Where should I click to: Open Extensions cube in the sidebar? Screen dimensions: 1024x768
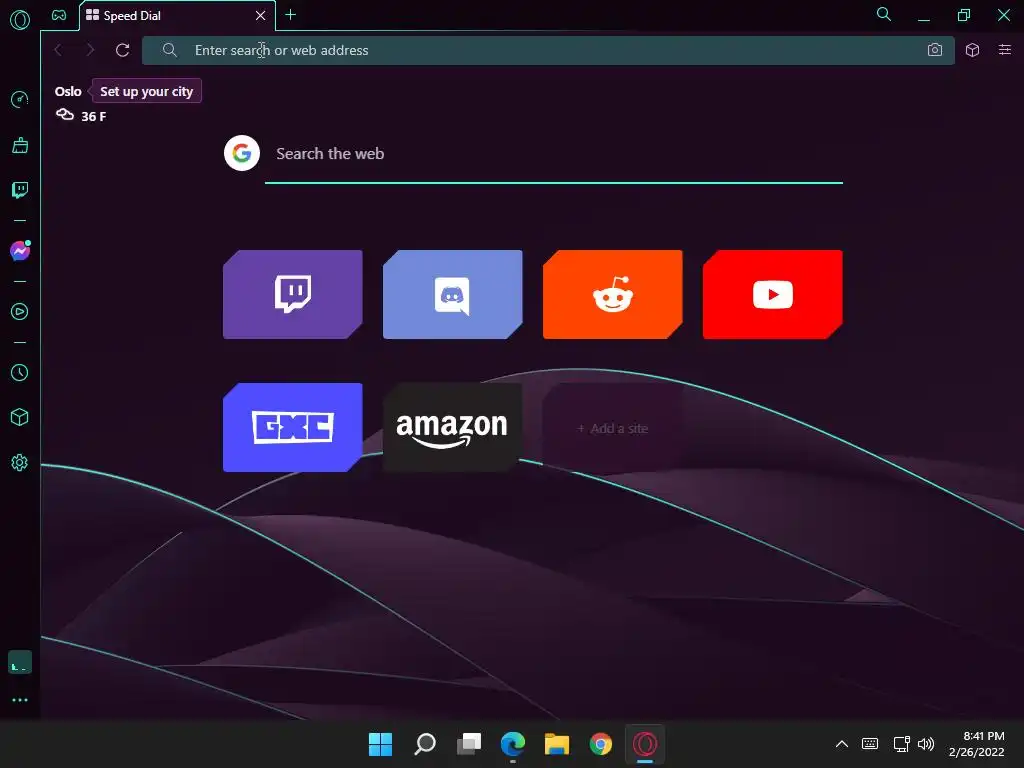click(x=20, y=417)
